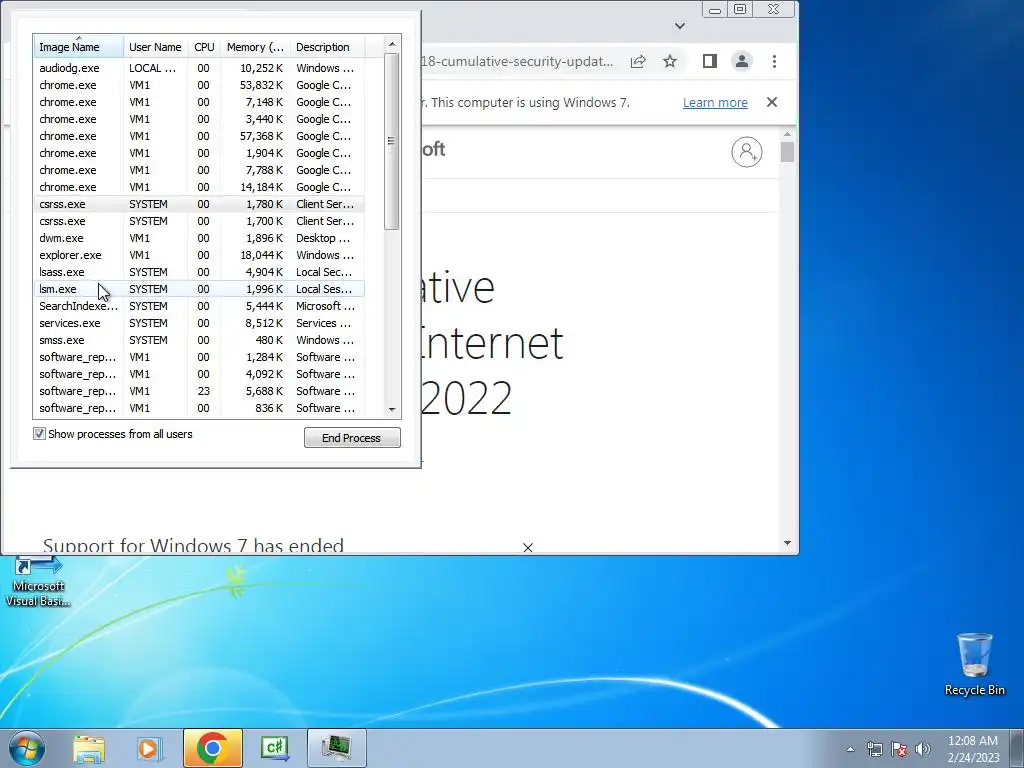1024x768 pixels.
Task: Click the Chrome page scroll down arrow
Action: tap(787, 543)
